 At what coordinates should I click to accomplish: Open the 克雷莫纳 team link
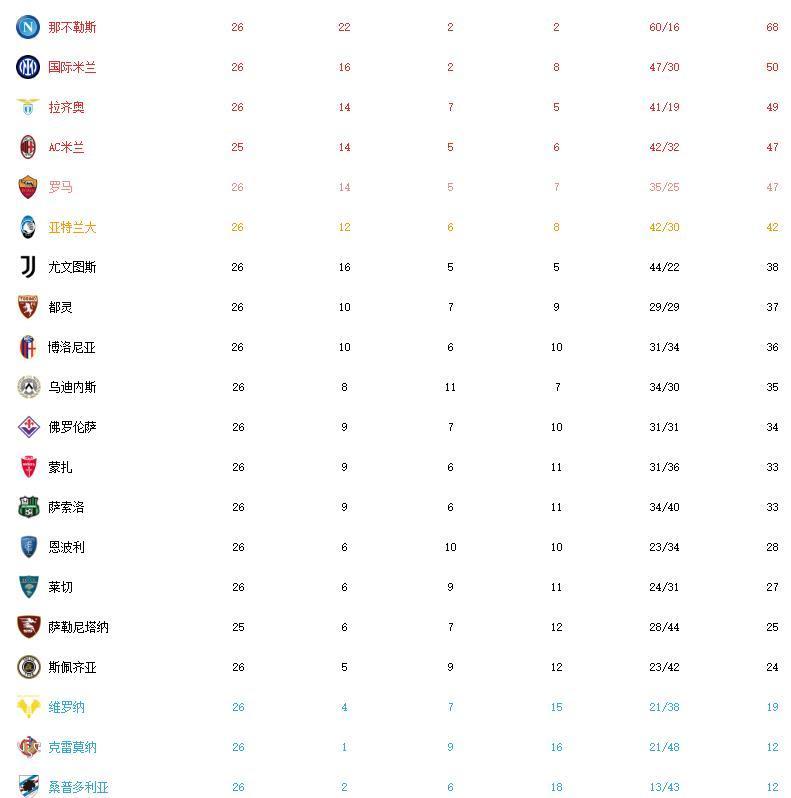tap(72, 747)
